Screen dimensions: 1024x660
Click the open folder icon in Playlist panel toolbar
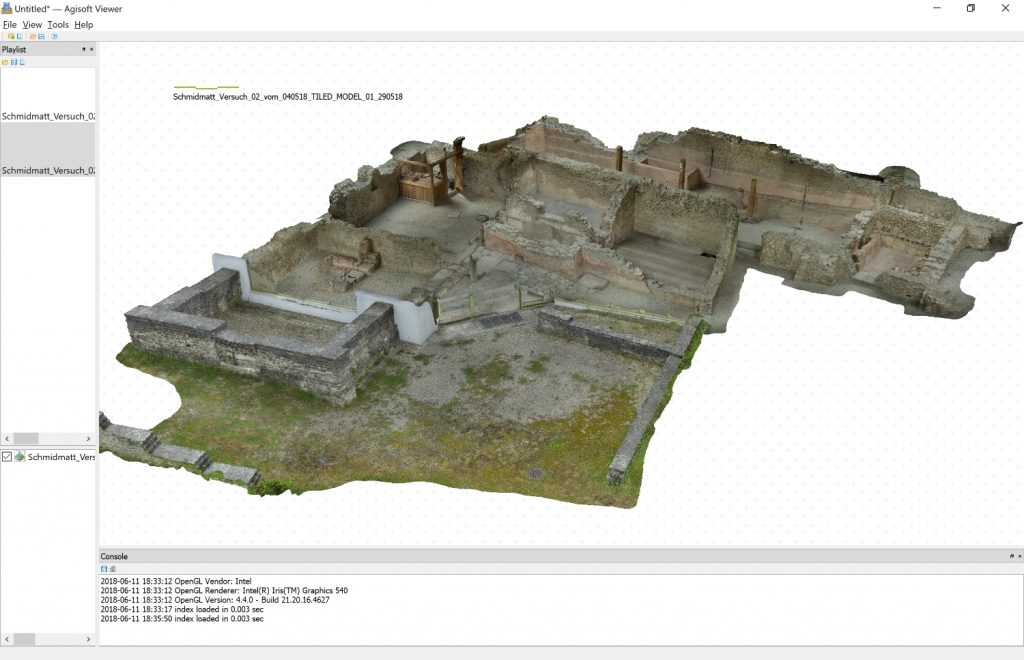[x=5, y=62]
